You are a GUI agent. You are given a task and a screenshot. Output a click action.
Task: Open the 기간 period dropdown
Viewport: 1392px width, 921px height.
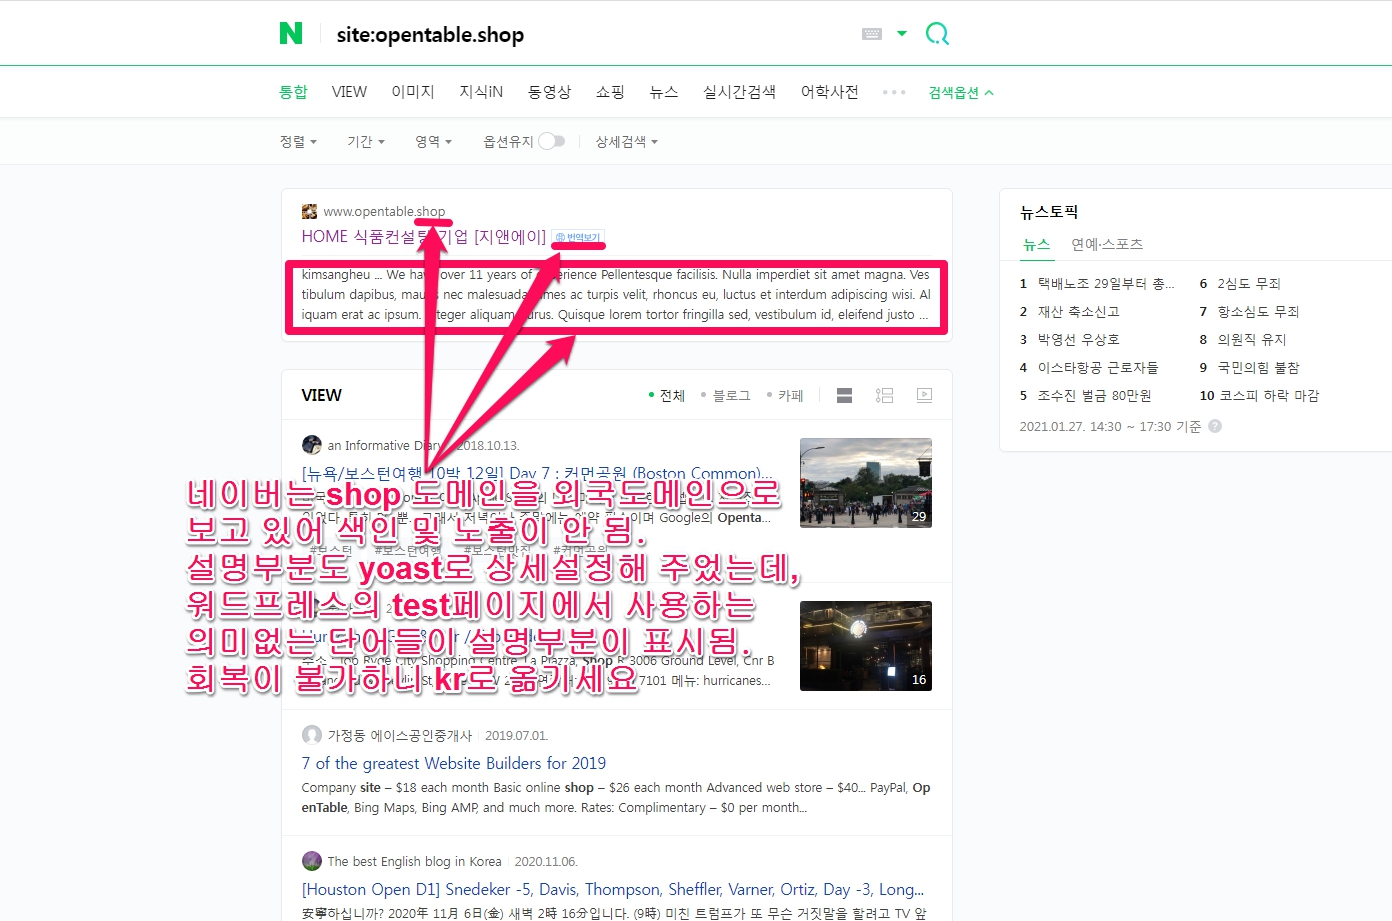pyautogui.click(x=366, y=142)
